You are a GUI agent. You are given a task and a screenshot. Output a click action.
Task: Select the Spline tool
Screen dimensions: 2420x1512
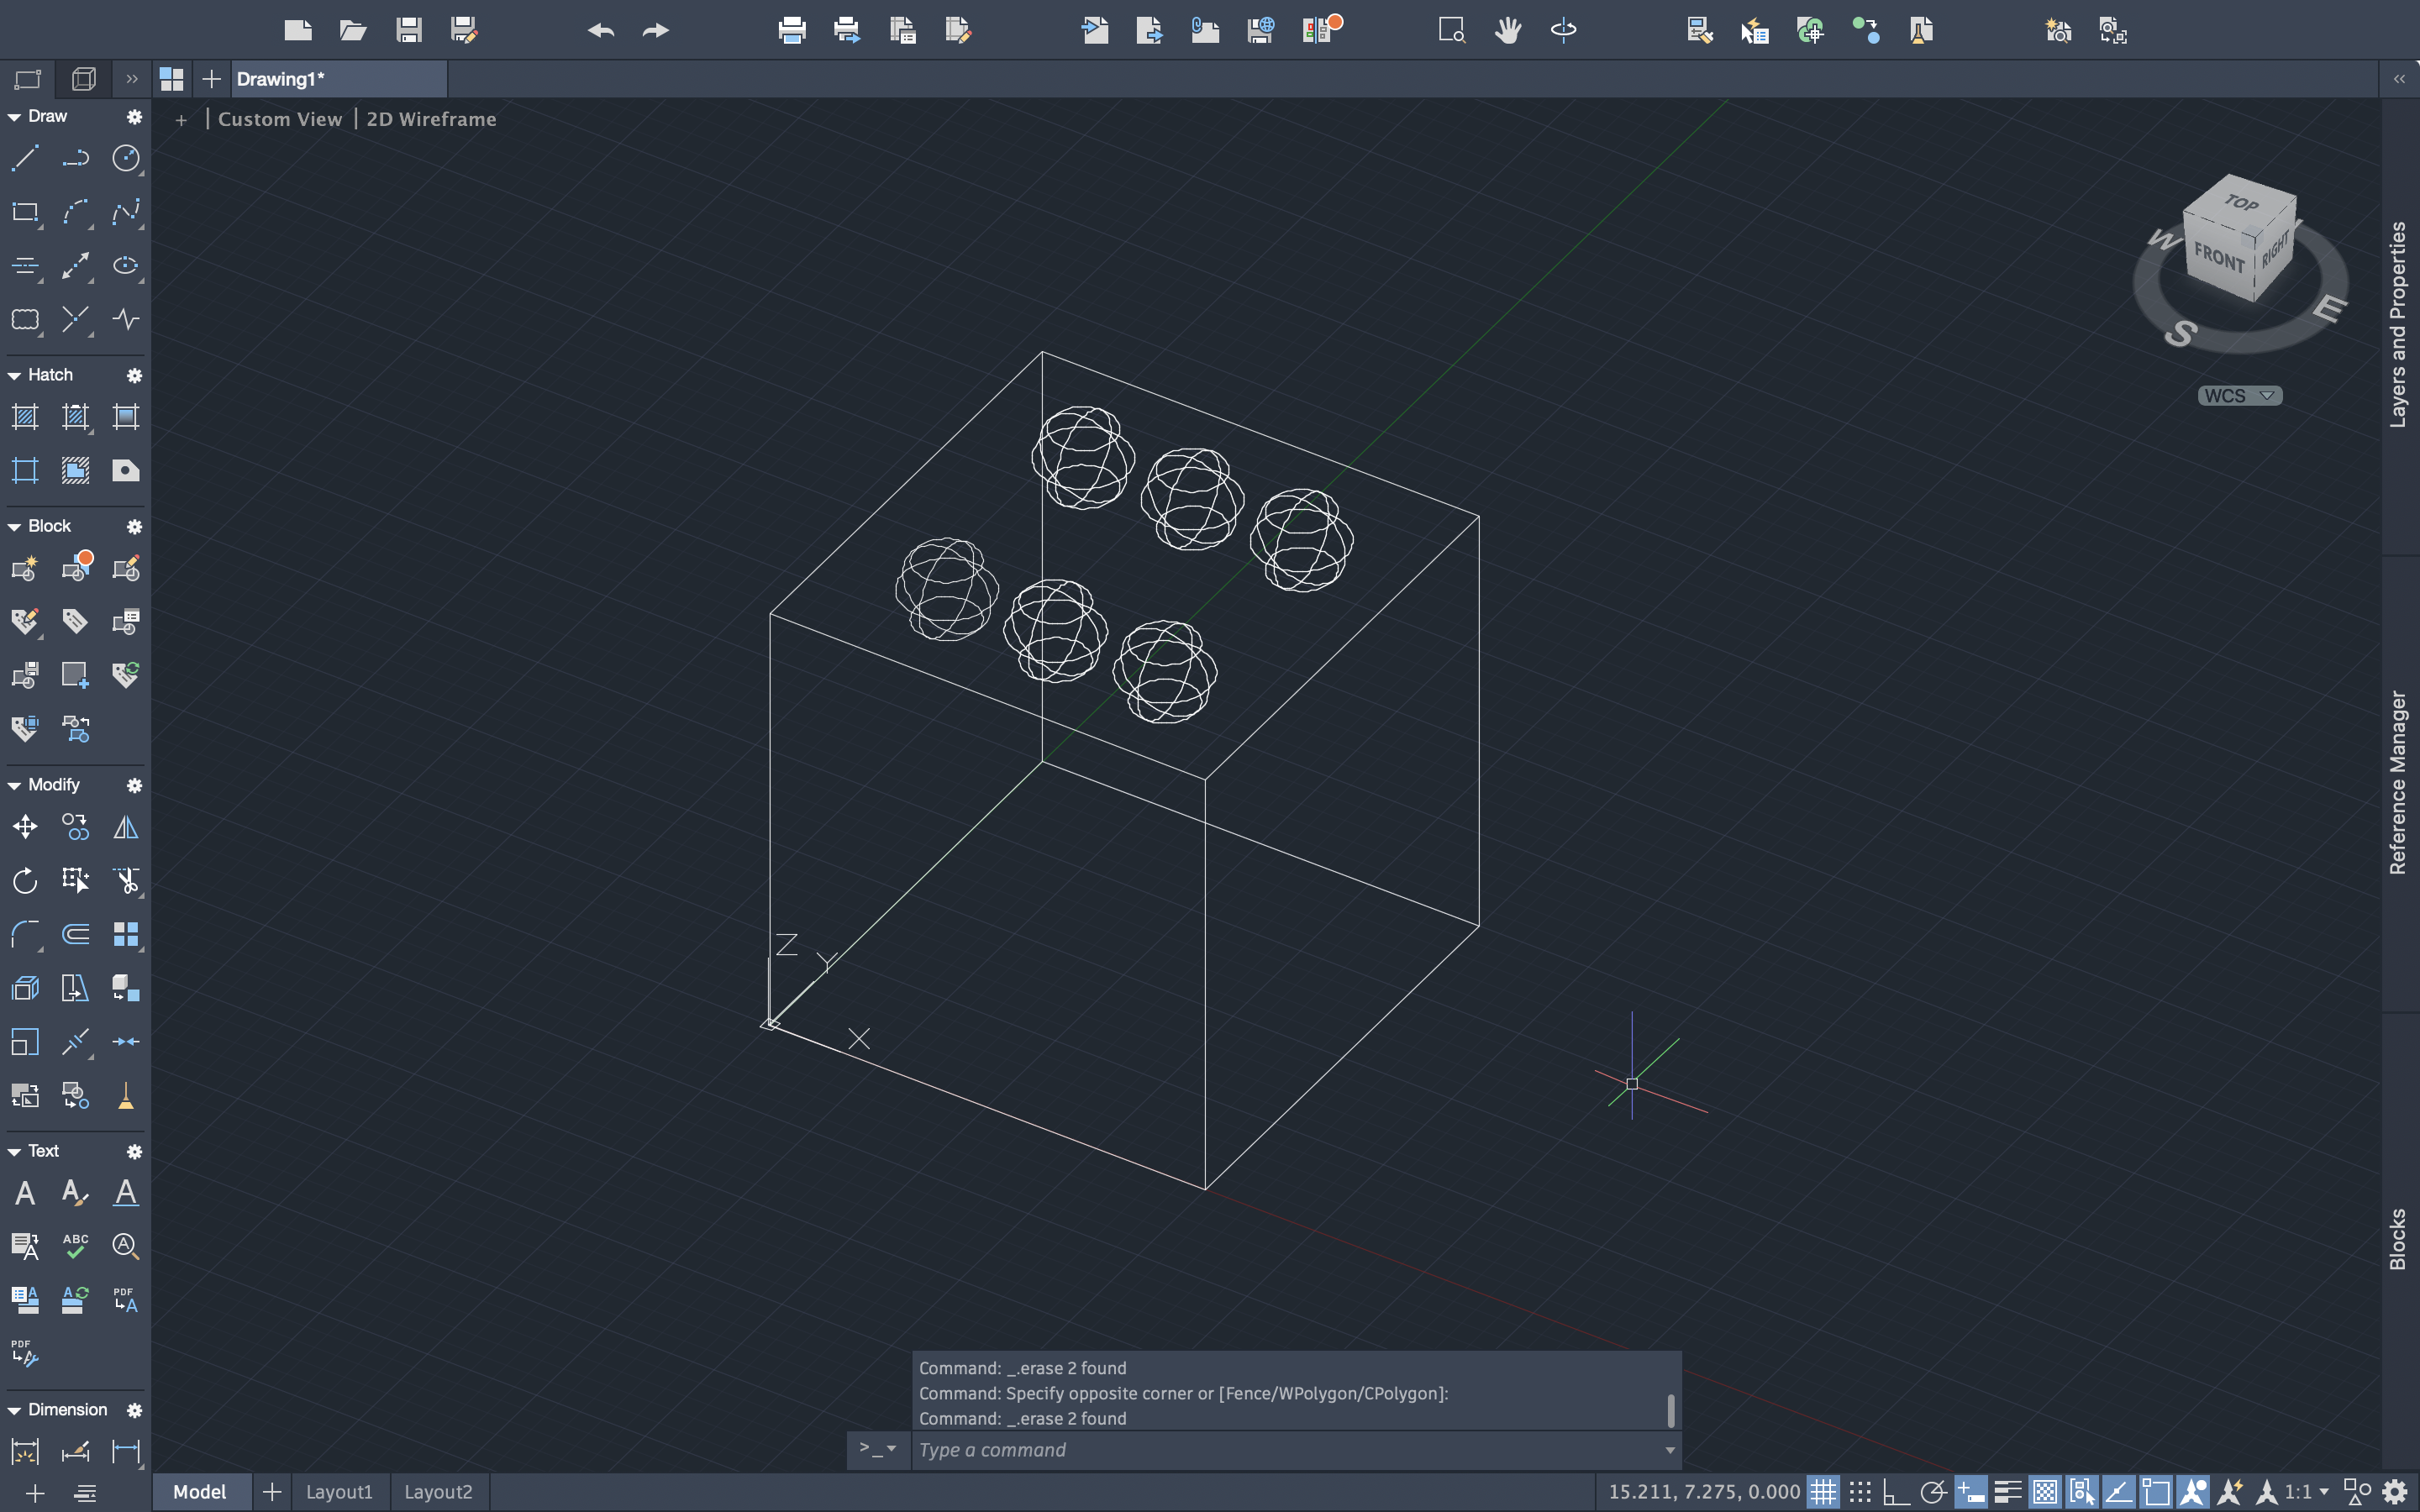(126, 212)
